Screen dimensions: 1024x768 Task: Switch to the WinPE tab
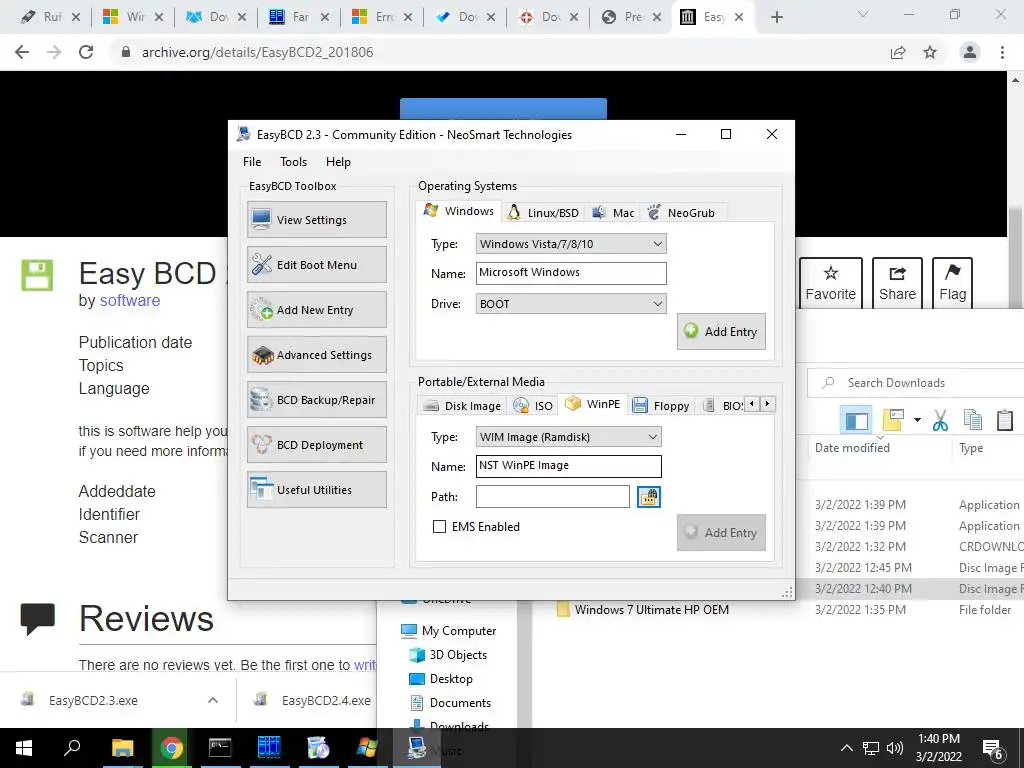(592, 404)
